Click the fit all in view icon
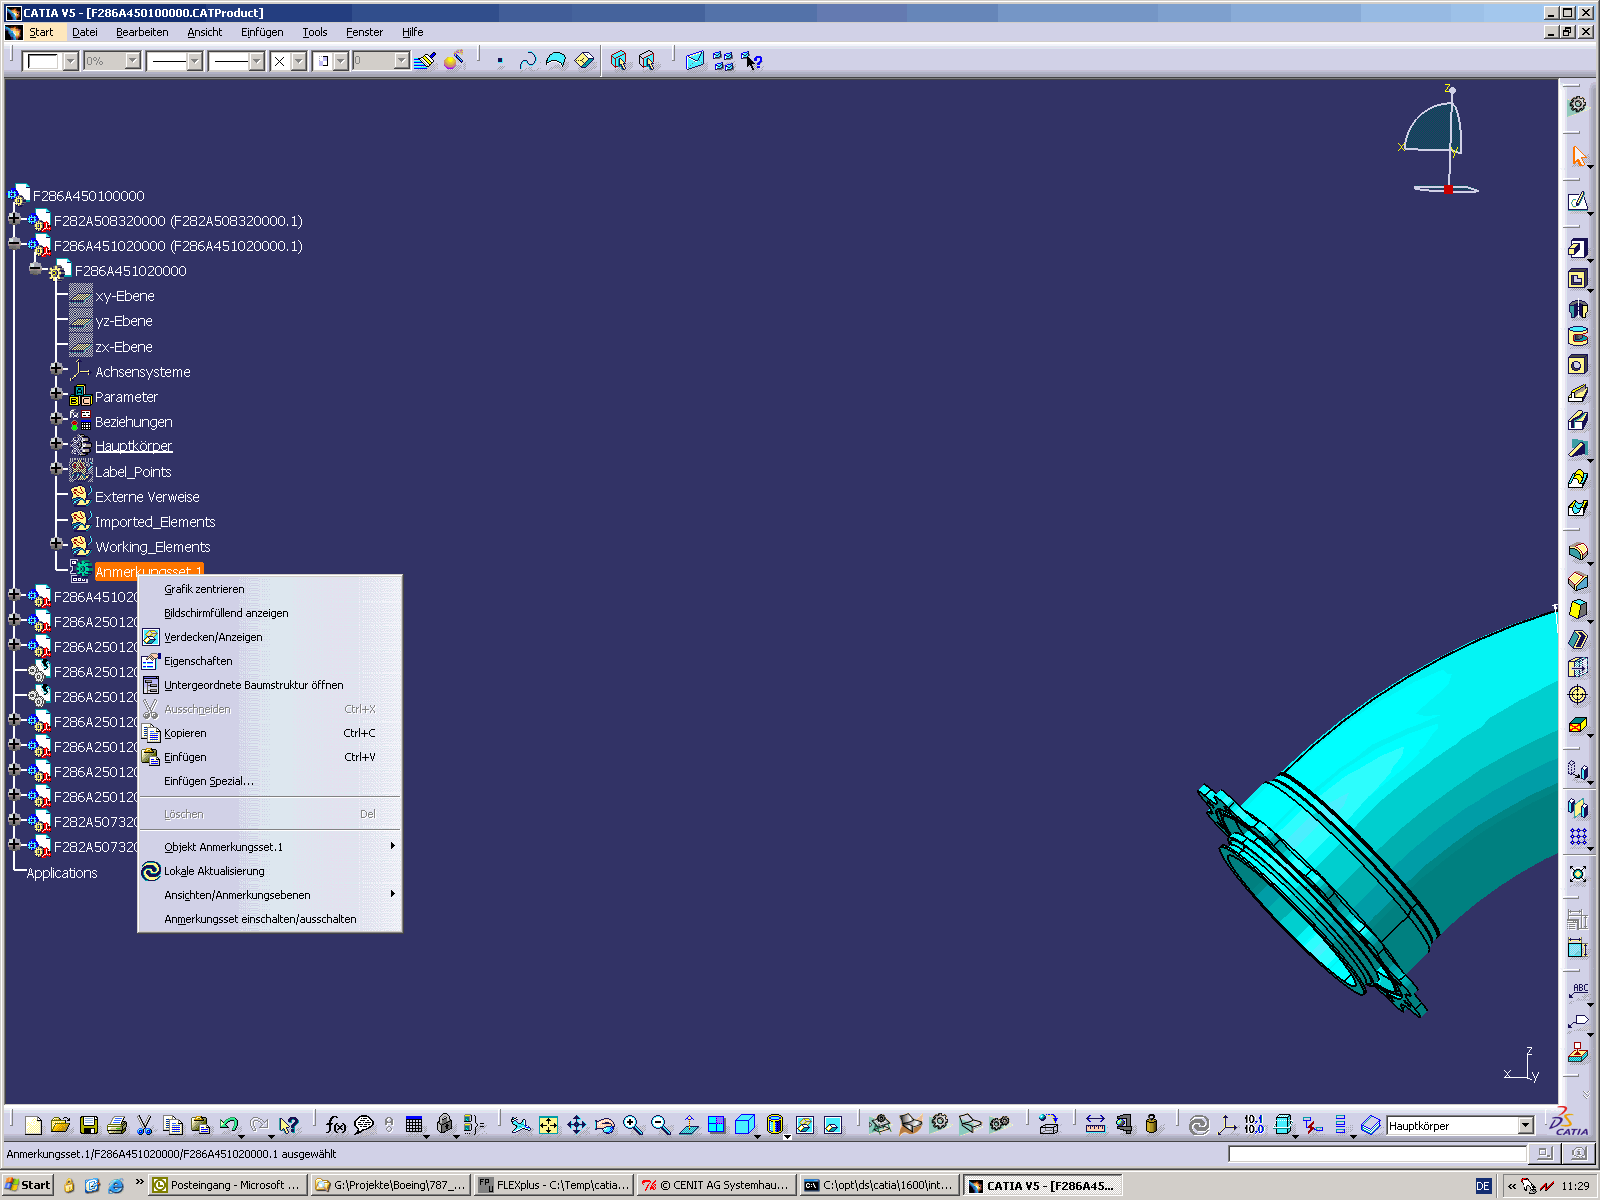The height and width of the screenshot is (1200, 1600). click(548, 1125)
